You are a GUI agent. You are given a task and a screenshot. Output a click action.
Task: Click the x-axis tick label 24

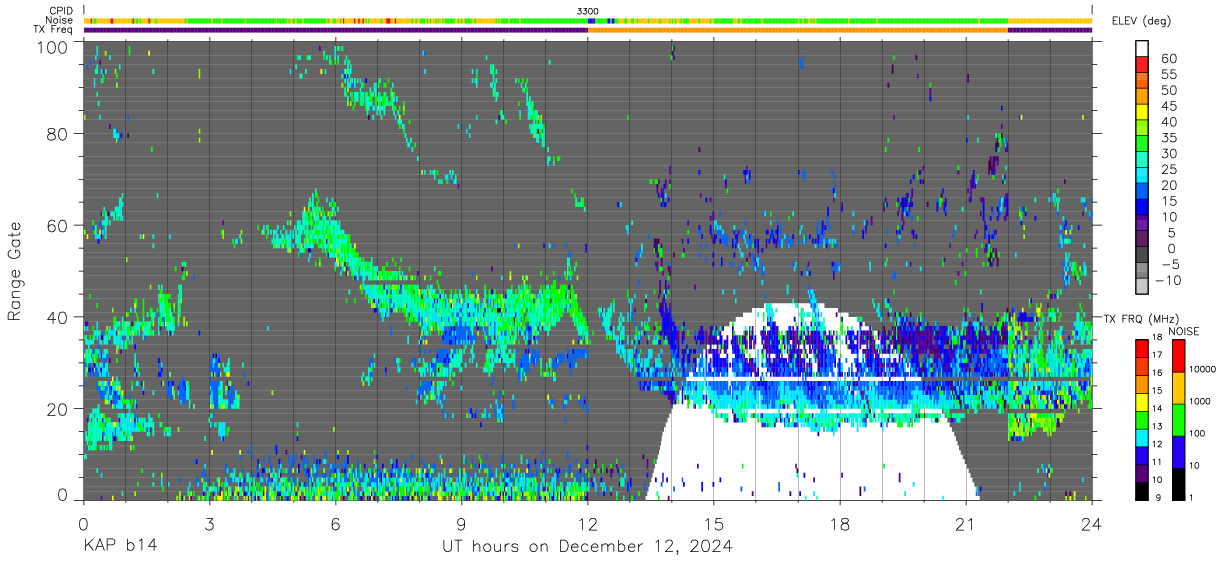coord(1092,523)
